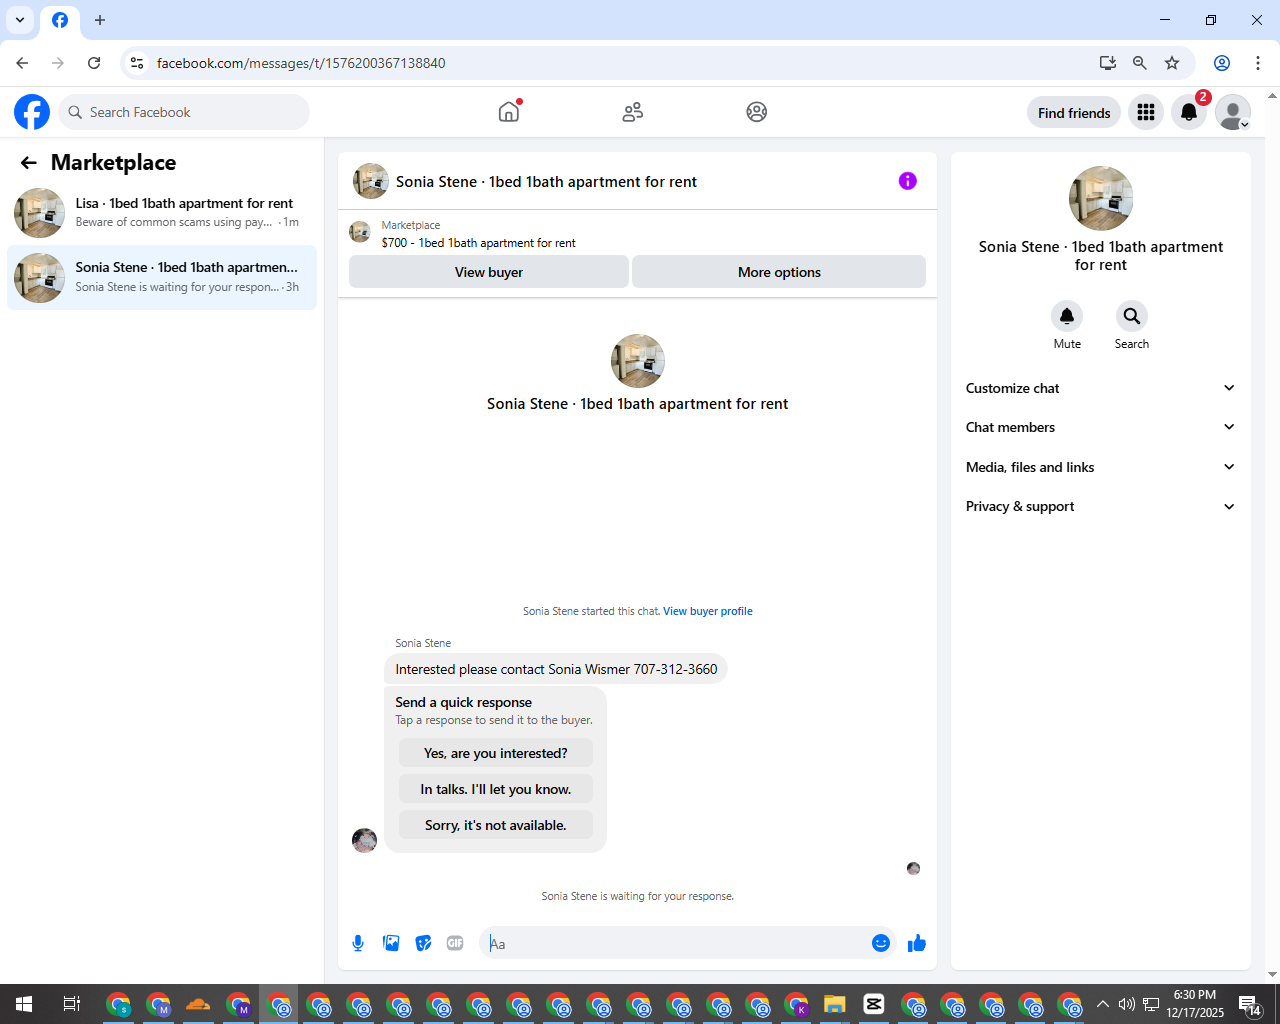
Task: Select the Sonia Stene conversation in list
Action: point(162,277)
